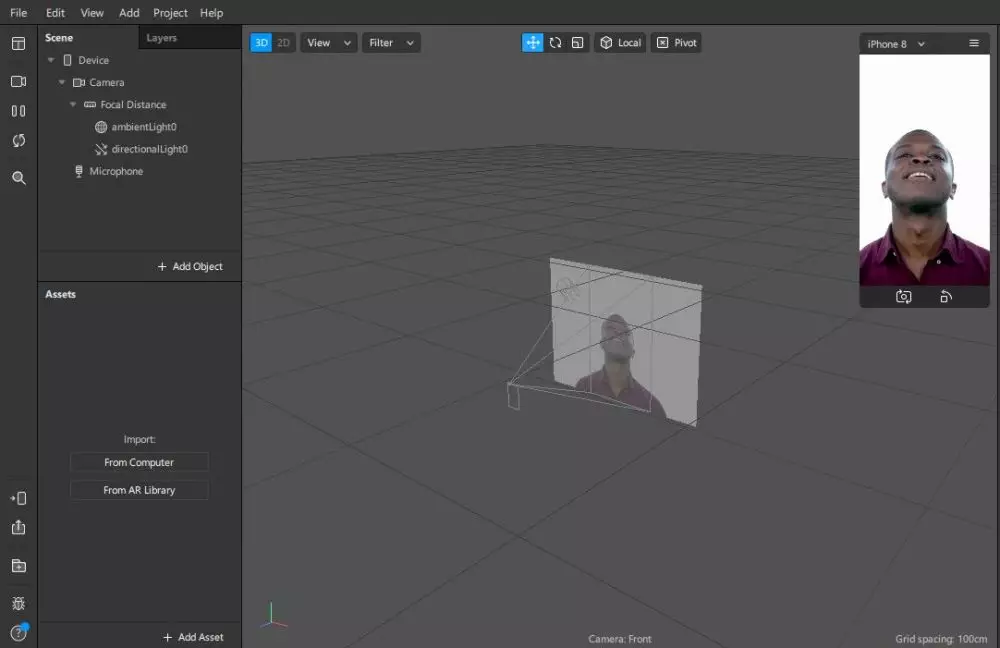
Task: Switch to the Layers tab
Action: [161, 38]
